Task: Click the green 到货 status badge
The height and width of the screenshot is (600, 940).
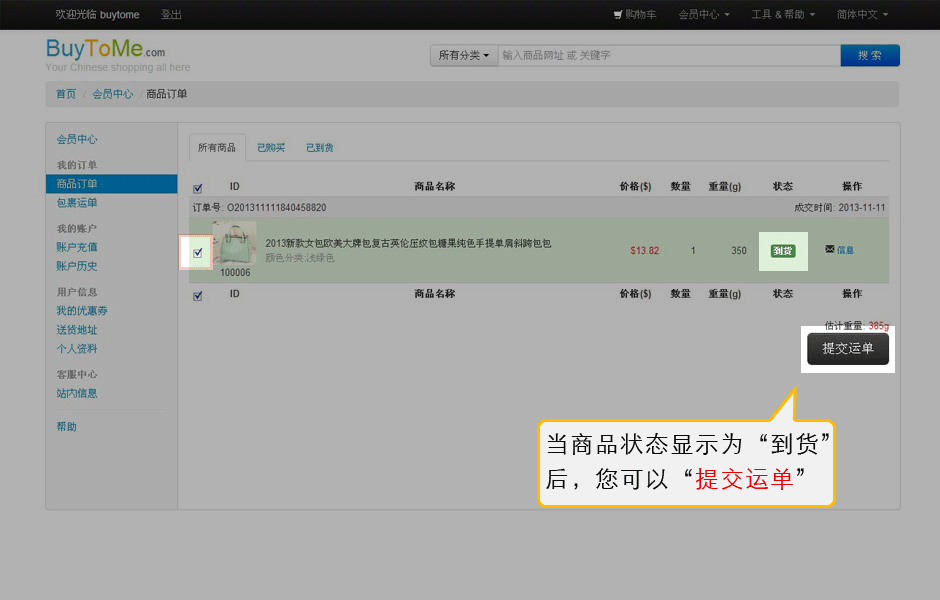Action: (783, 250)
